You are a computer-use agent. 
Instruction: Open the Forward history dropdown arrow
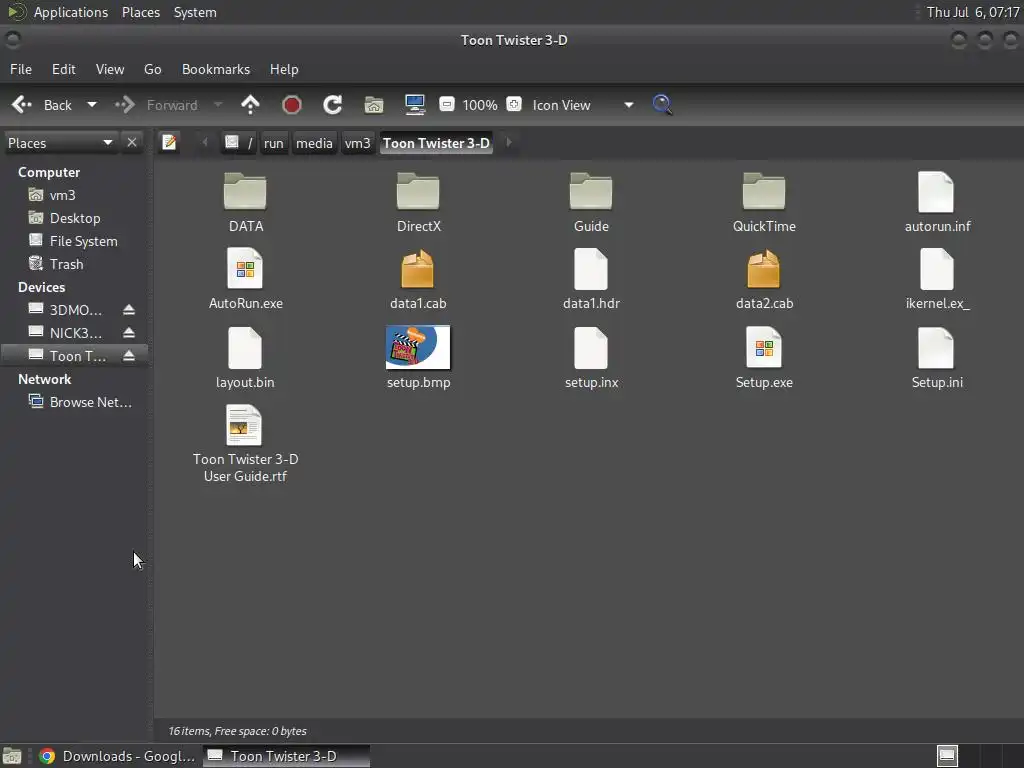click(218, 104)
